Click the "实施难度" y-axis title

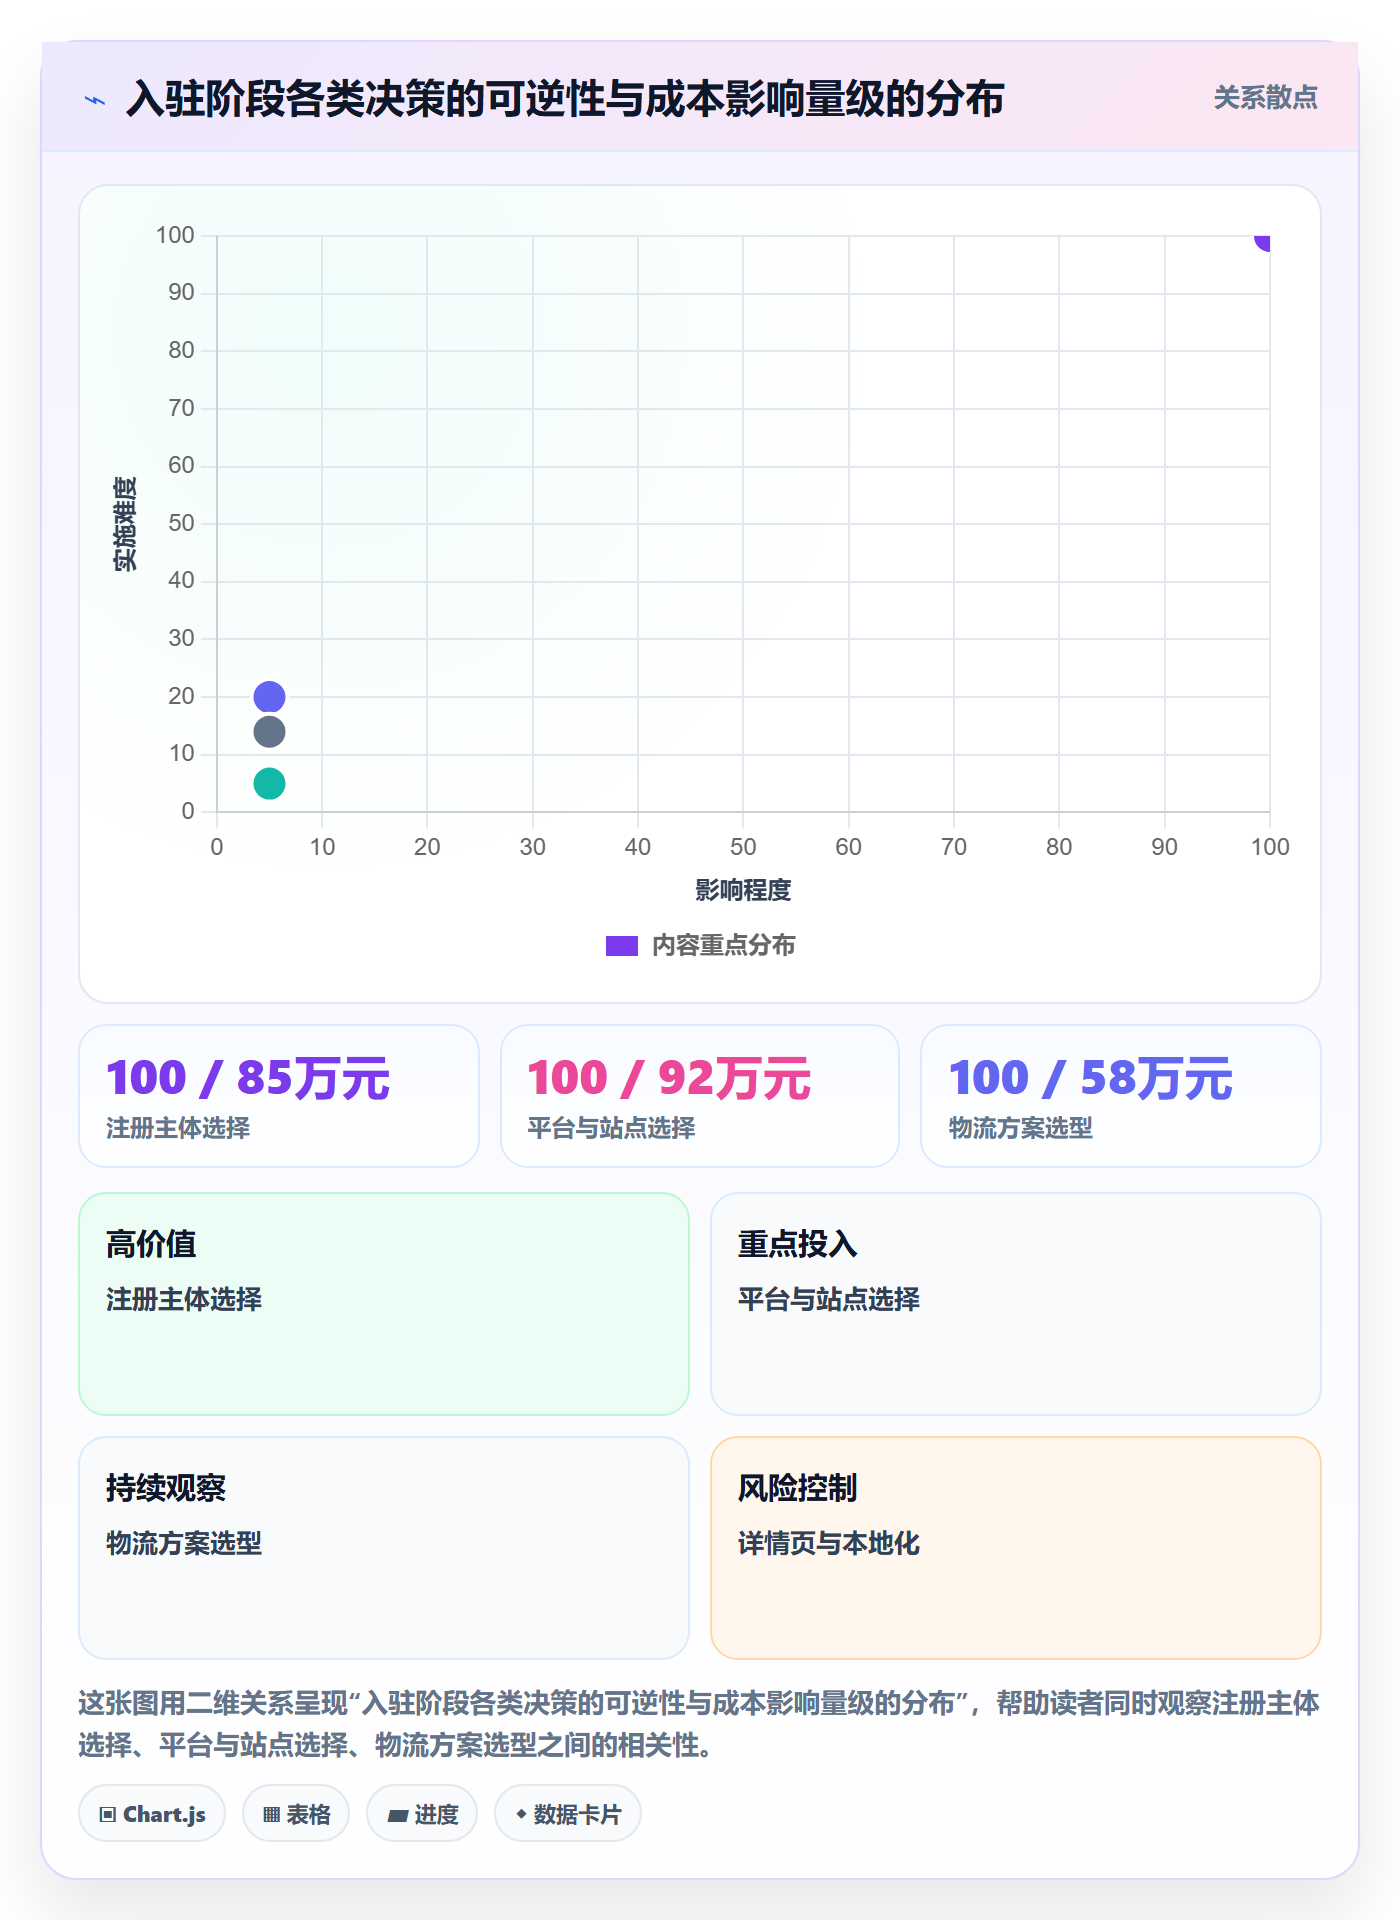(125, 524)
